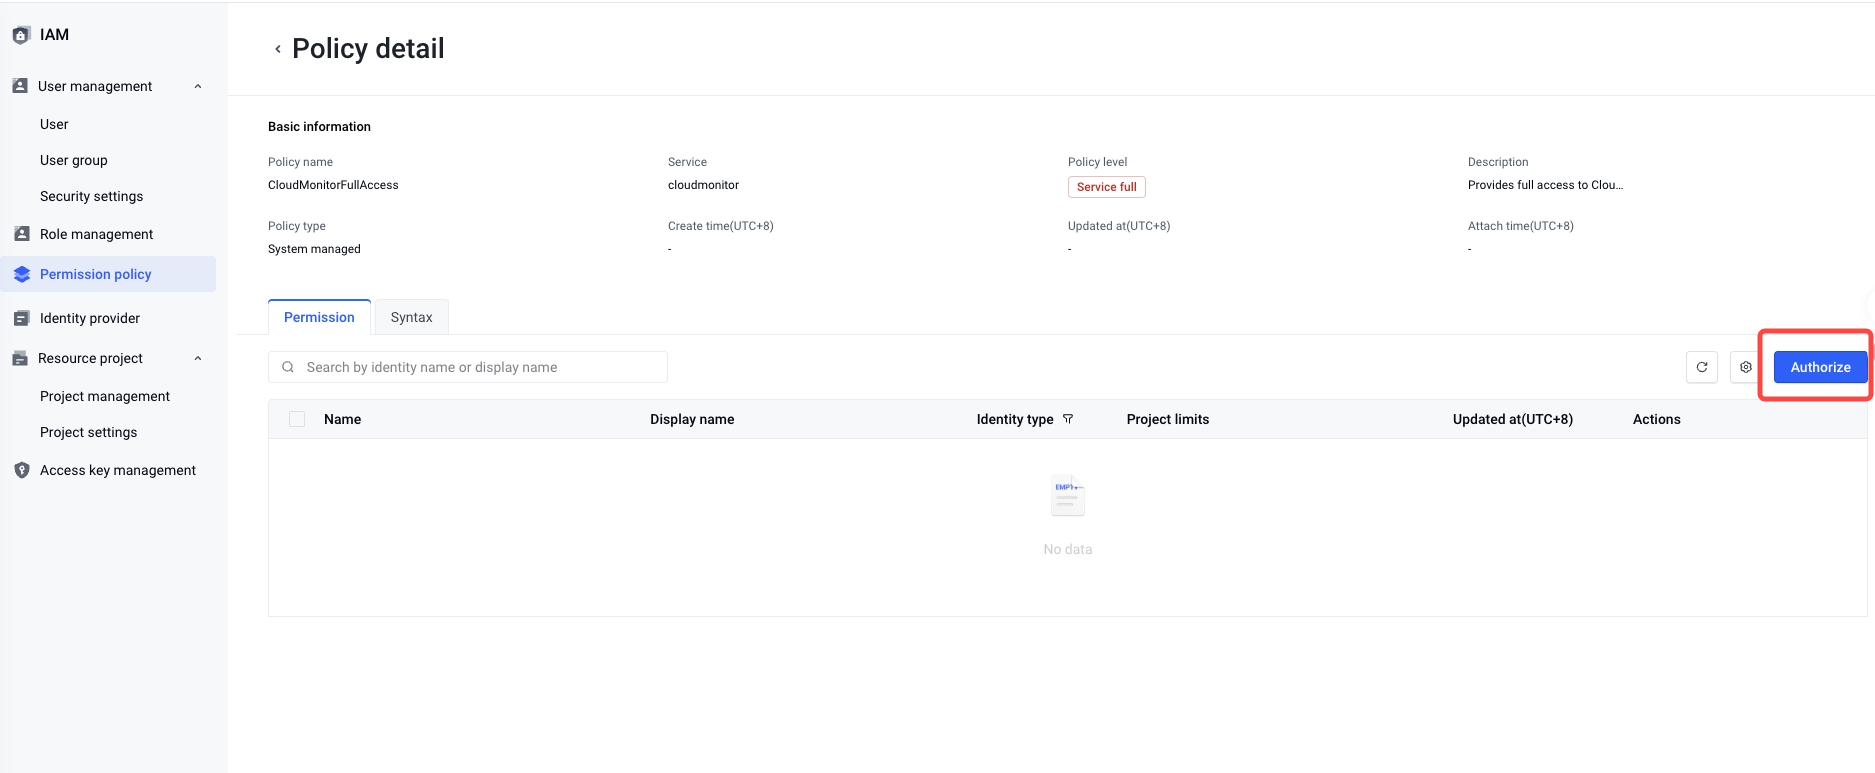
Task: Open Security settings in the sidebar
Action: (91, 196)
